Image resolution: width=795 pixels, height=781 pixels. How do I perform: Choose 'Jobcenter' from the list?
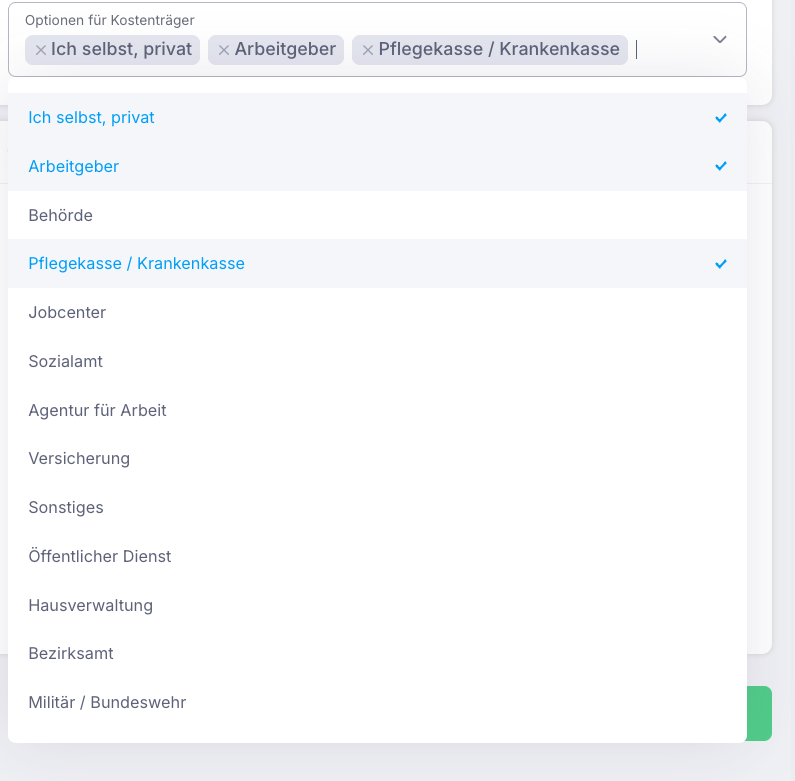[377, 312]
